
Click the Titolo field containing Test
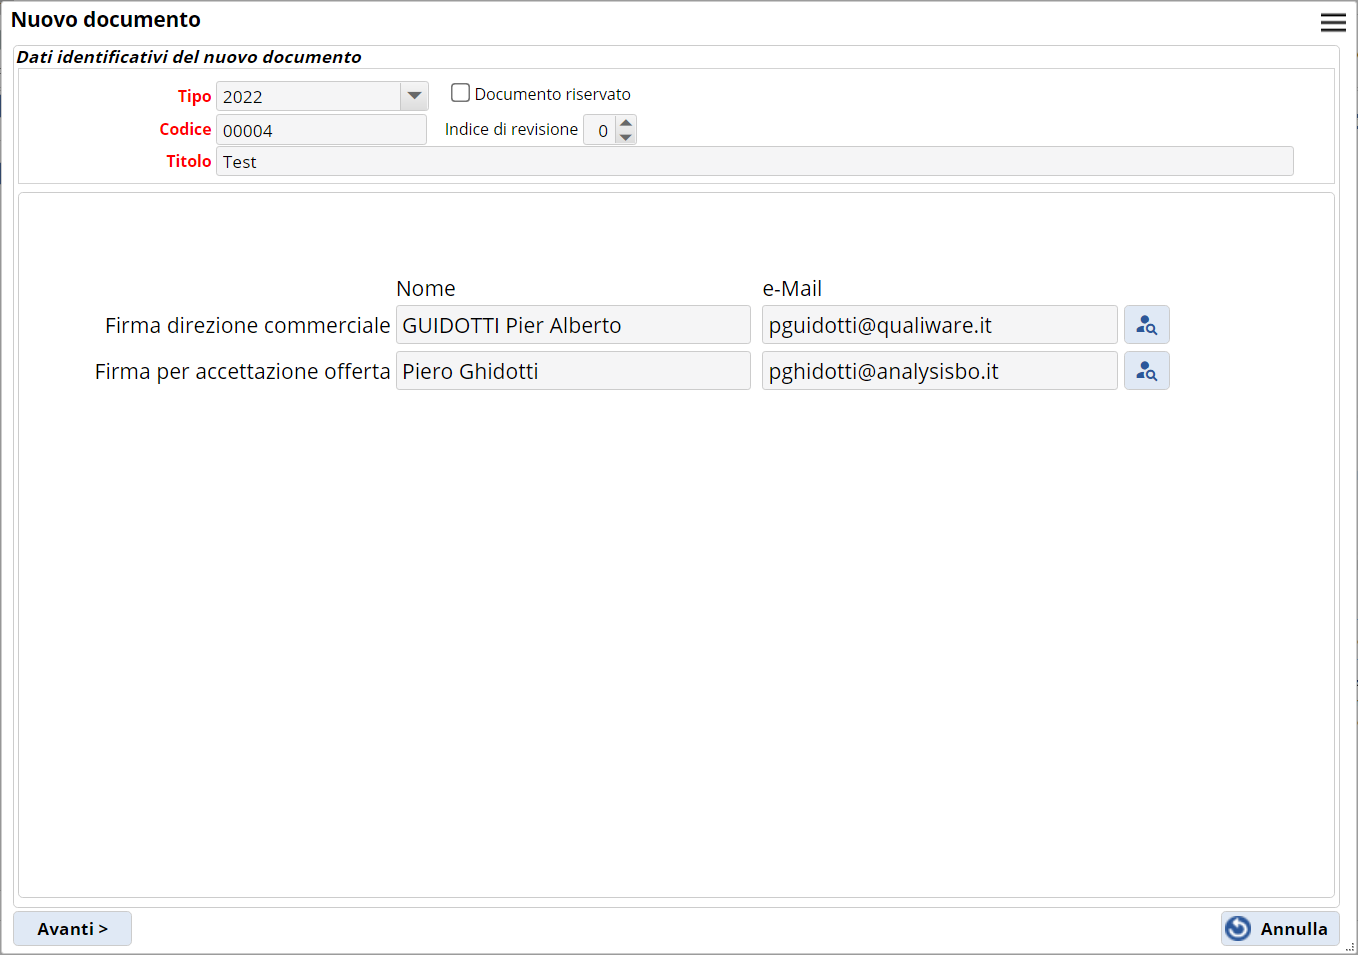(x=754, y=162)
